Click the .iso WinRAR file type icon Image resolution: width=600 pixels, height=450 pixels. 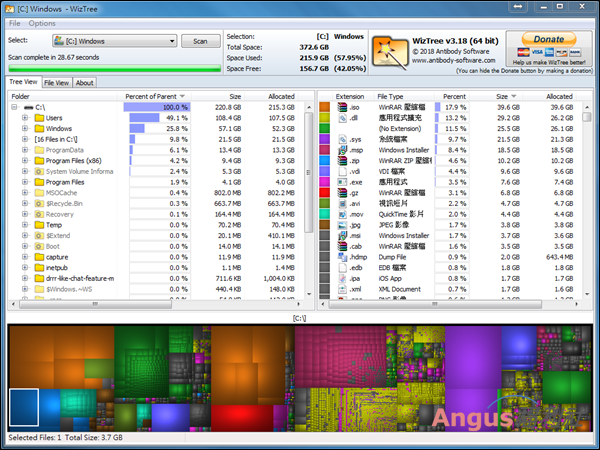(342, 107)
